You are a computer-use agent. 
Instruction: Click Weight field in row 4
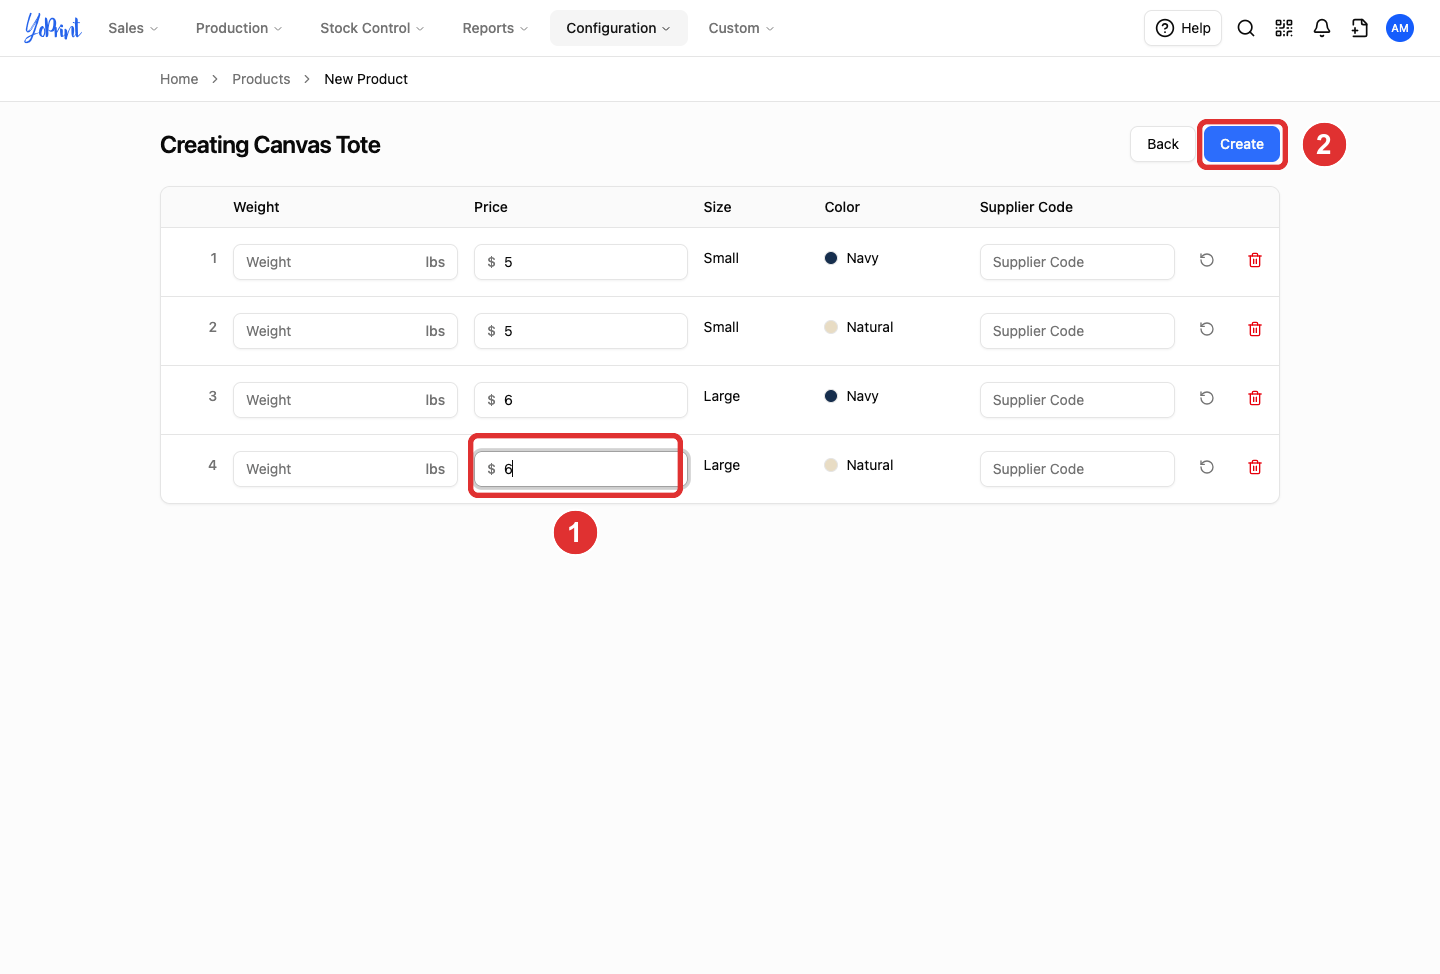pos(345,469)
